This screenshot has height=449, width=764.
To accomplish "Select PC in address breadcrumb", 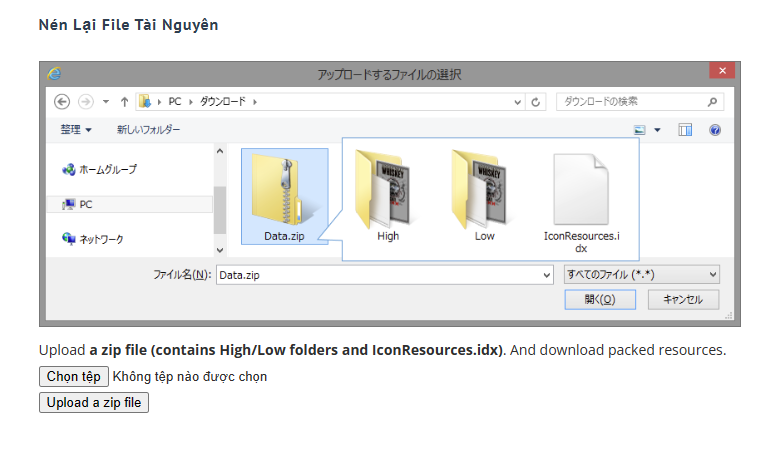I will (x=174, y=101).
